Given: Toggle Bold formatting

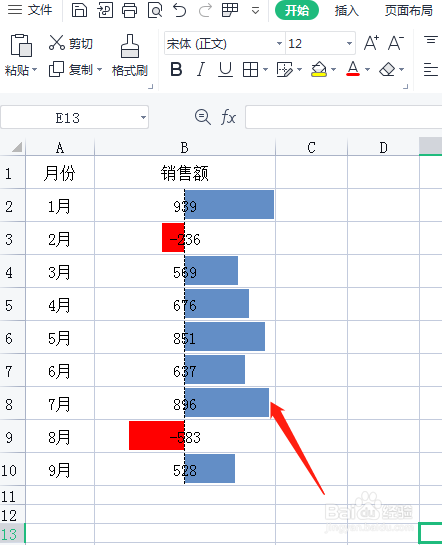Looking at the screenshot, I should coord(176,69).
